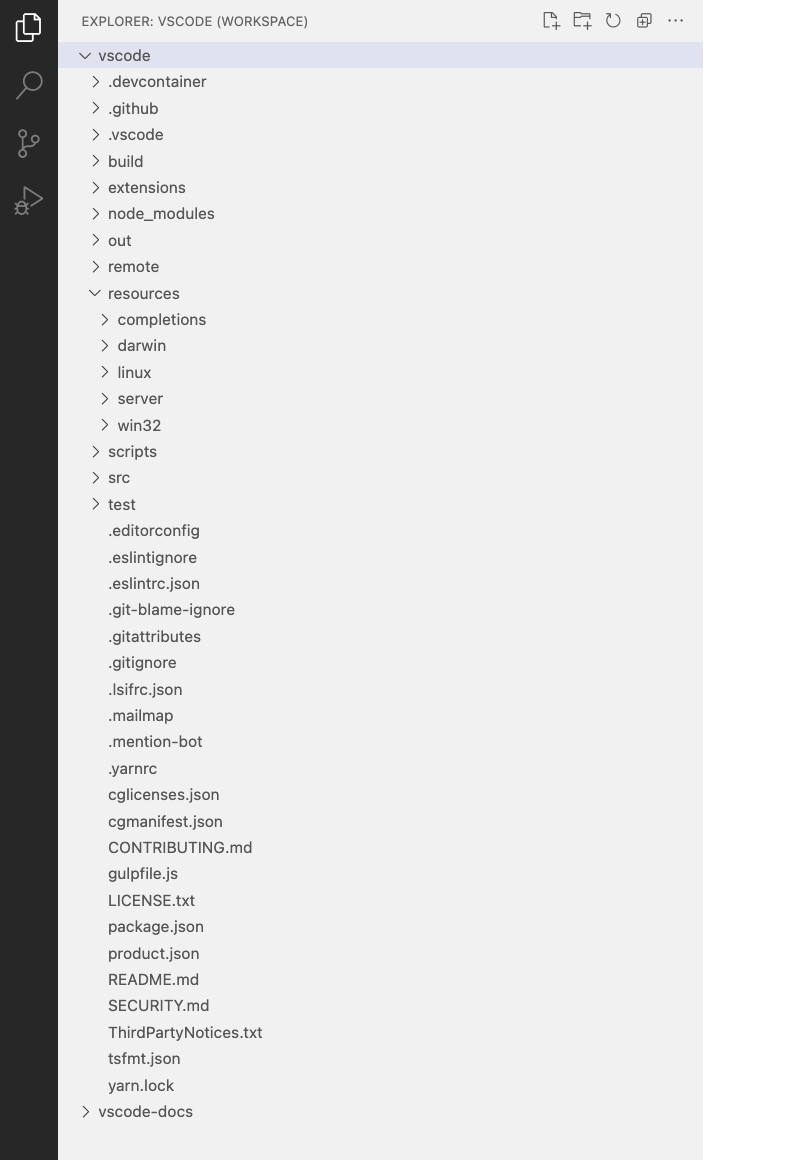This screenshot has width=786, height=1160.
Task: Open the Search view in the activity bar
Action: [x=28, y=86]
